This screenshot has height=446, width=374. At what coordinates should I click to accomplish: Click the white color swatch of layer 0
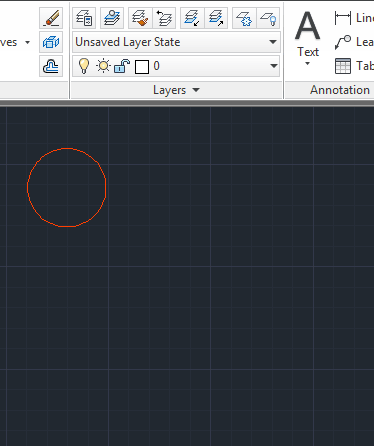142,67
